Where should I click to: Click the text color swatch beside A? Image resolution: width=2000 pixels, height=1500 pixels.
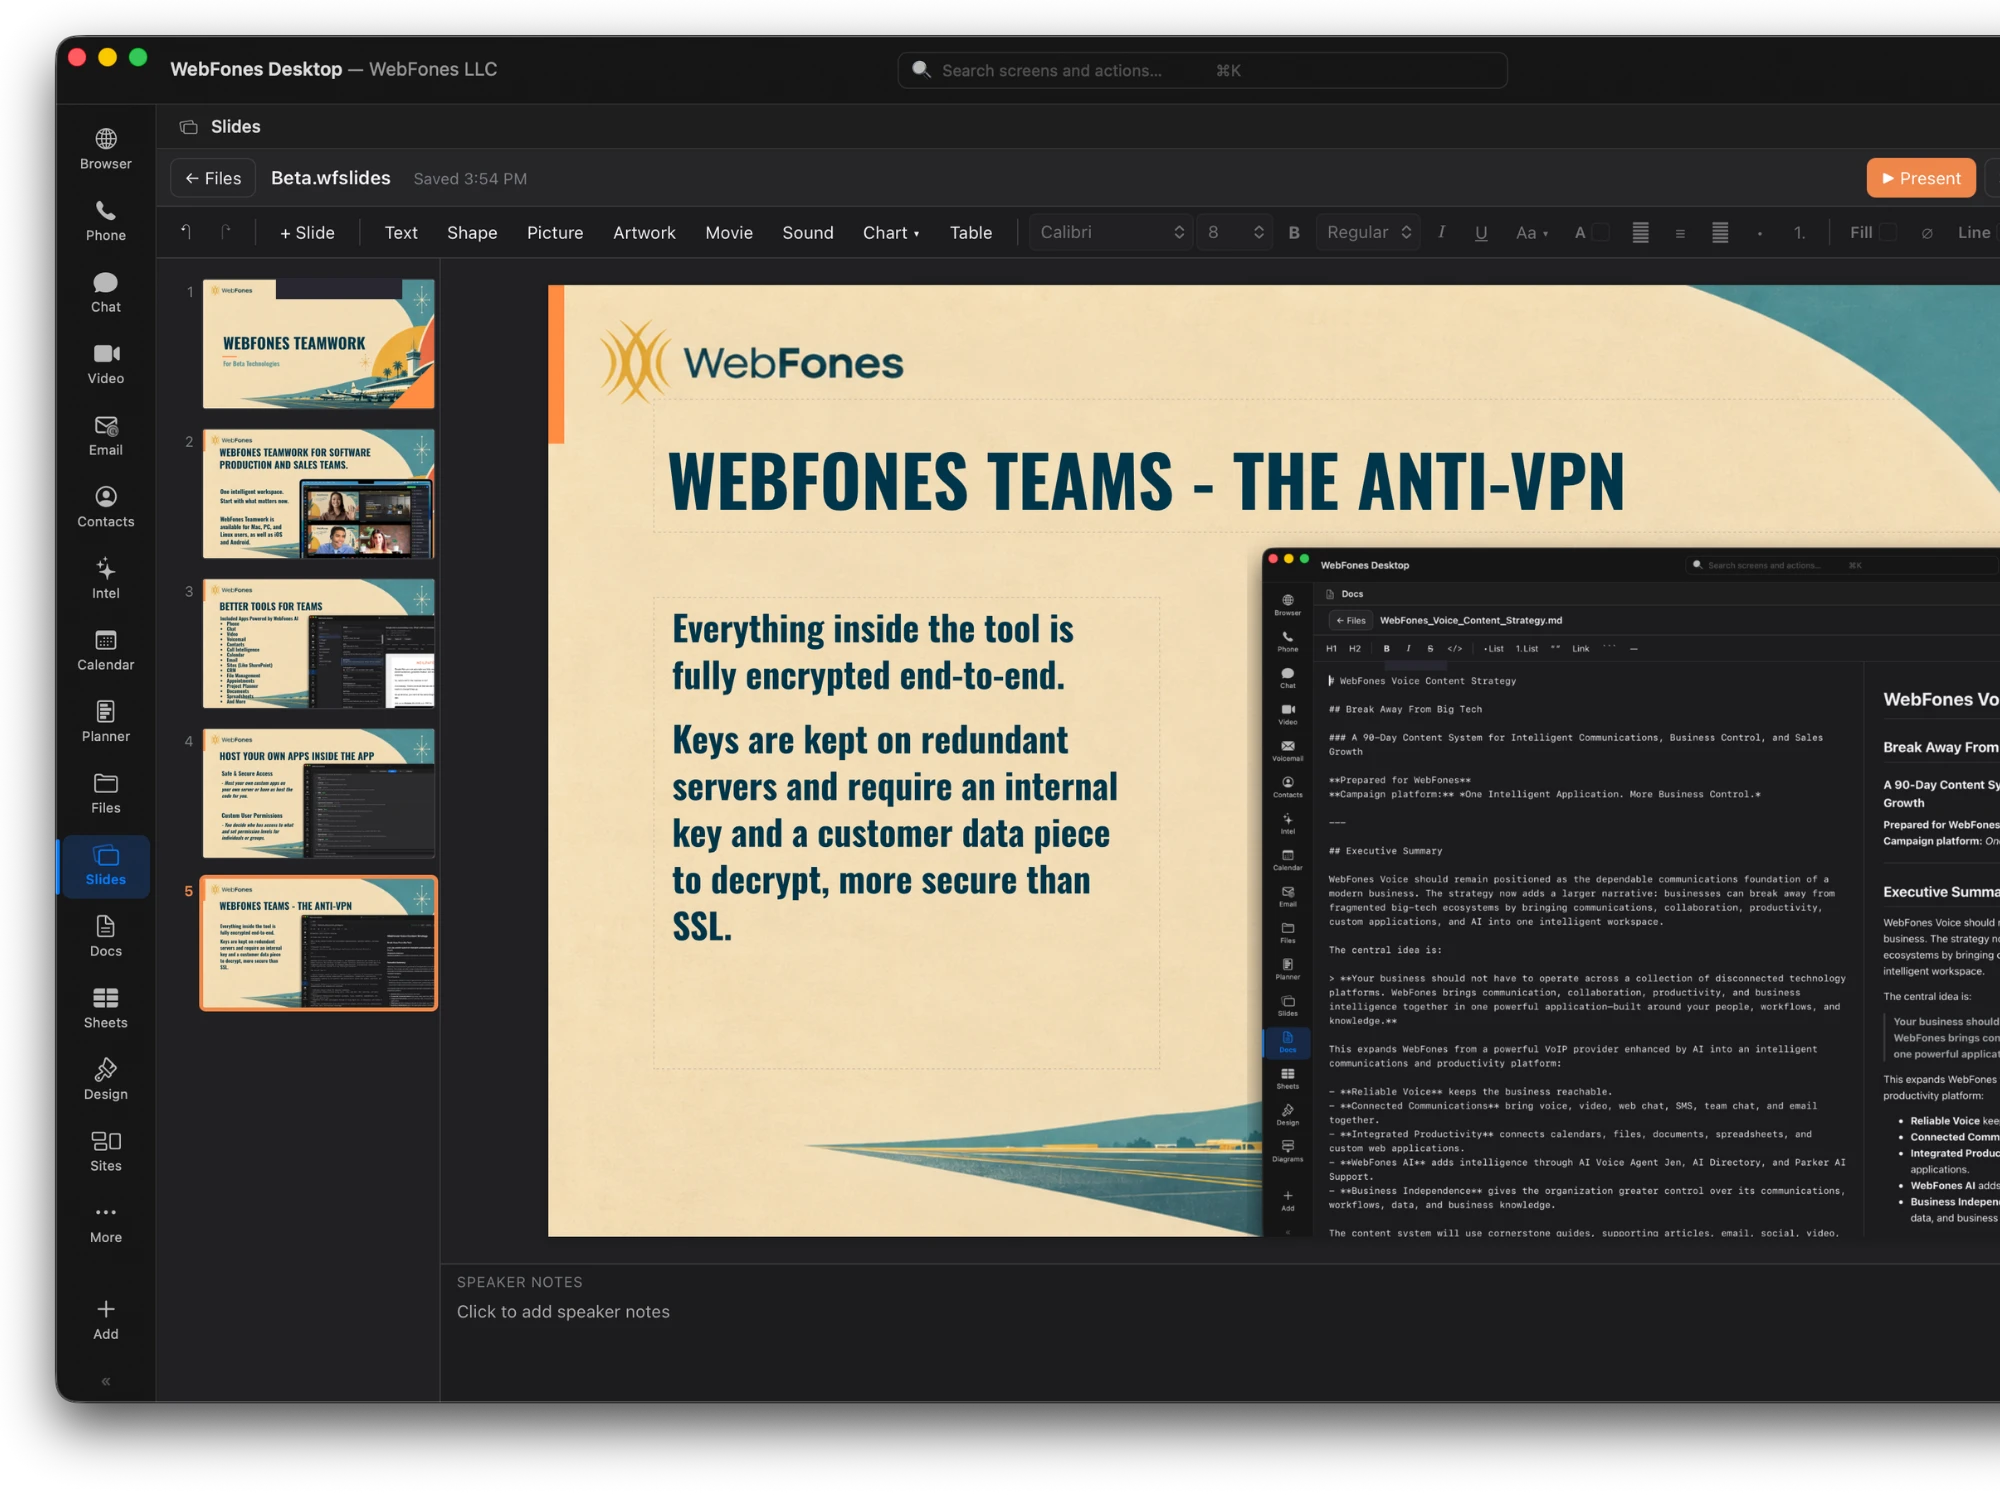pos(1600,232)
